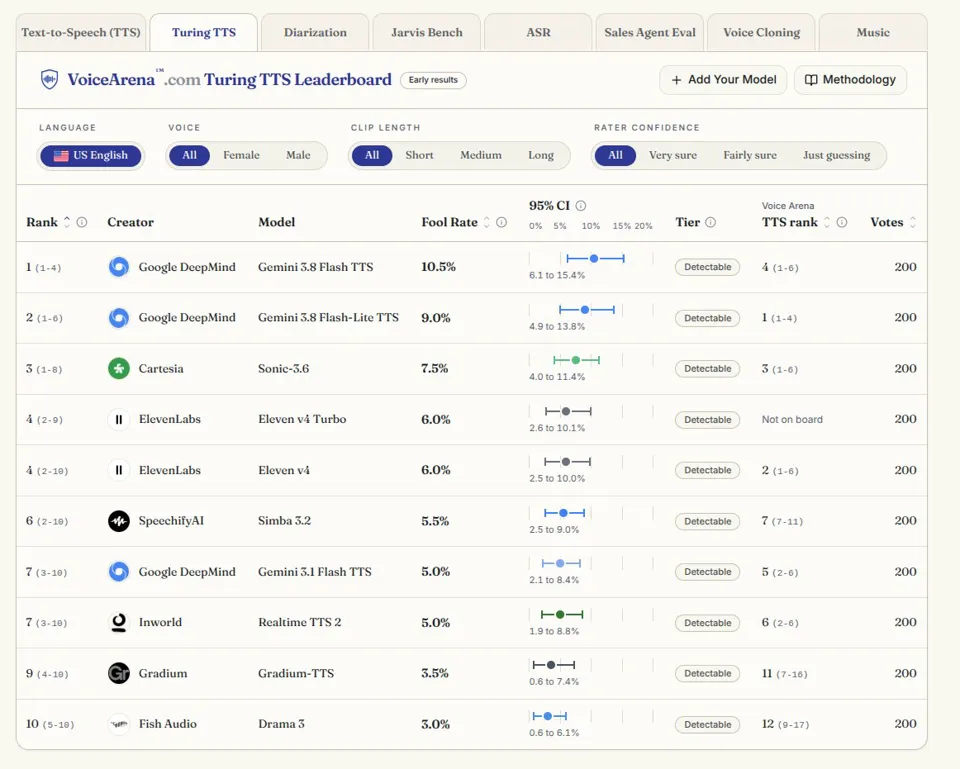The height and width of the screenshot is (769, 960).
Task: Click the VoiceArena shield logo icon
Action: click(50, 80)
